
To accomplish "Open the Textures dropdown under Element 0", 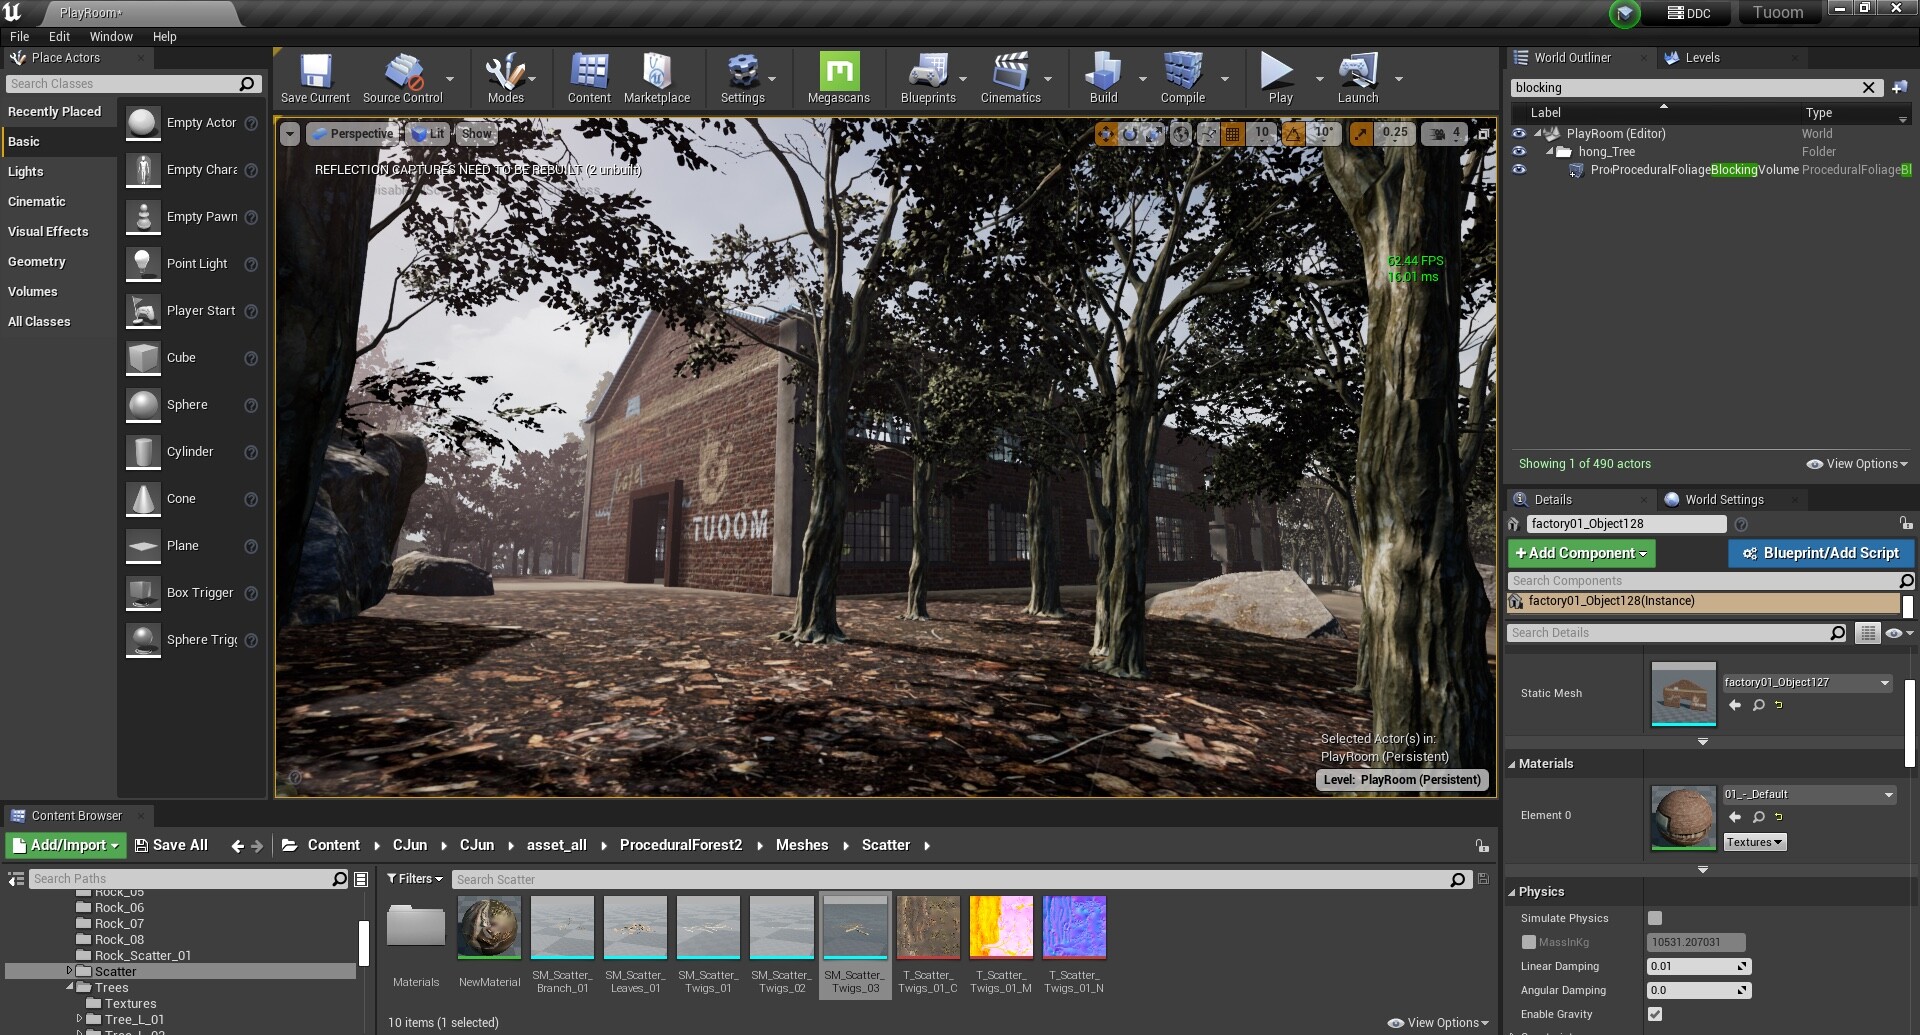I will coord(1753,841).
